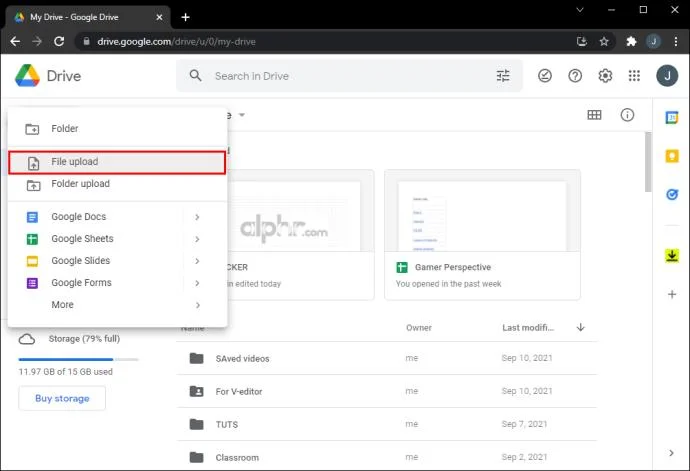The width and height of the screenshot is (690, 471).
Task: Show details info panel
Action: [627, 115]
